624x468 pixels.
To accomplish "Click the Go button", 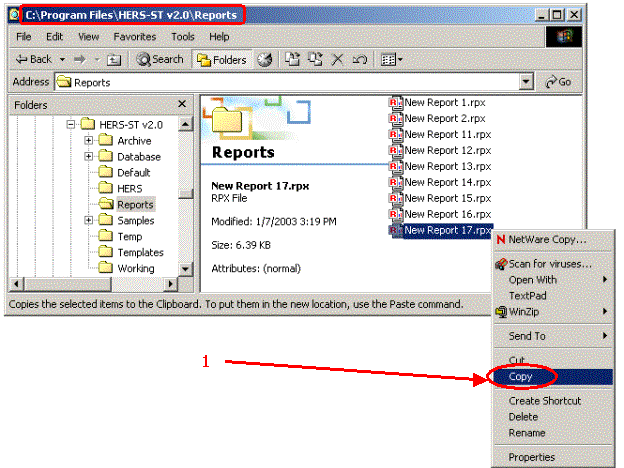I will pyautogui.click(x=558, y=82).
